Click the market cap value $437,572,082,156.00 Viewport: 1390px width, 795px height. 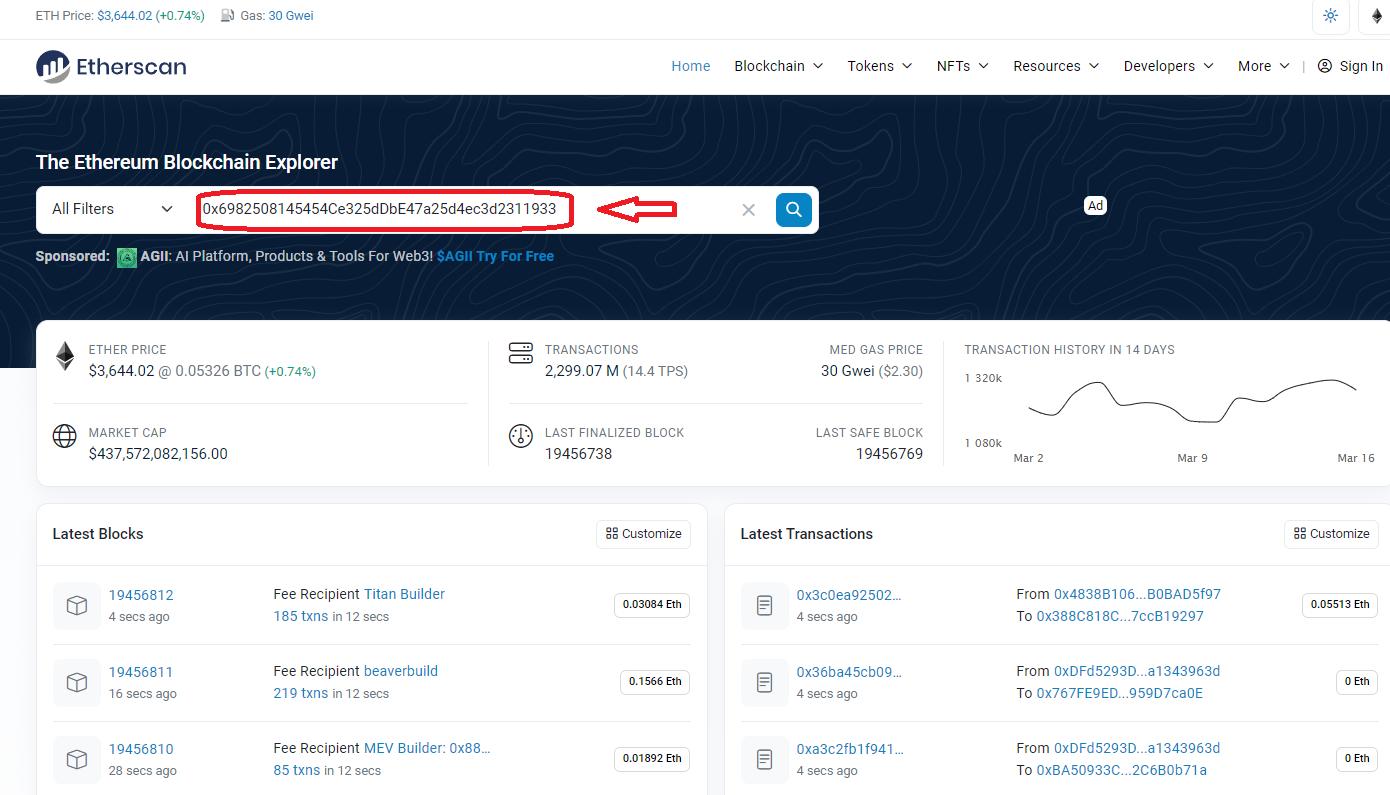[x=158, y=454]
